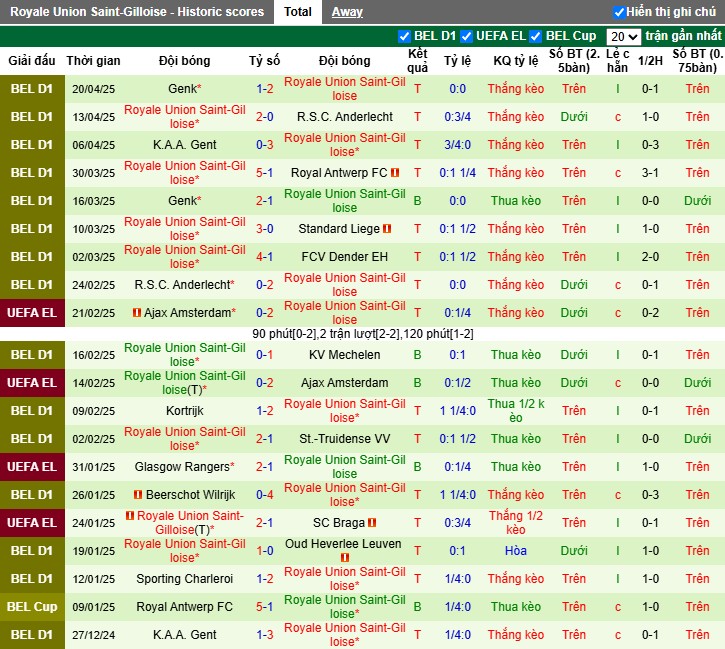Click red card icon before Ajax Amsterdam 21/02/25
The image size is (725, 649).
[137, 313]
